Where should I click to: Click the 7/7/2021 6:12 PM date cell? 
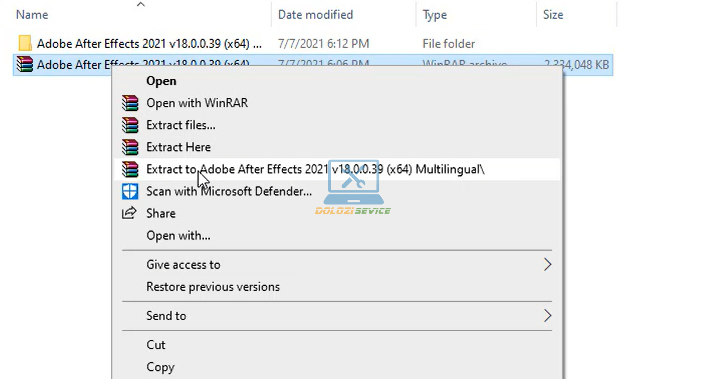[324, 44]
